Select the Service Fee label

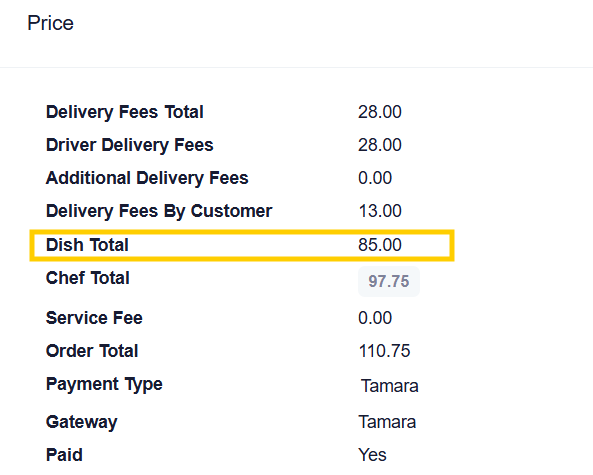click(94, 318)
